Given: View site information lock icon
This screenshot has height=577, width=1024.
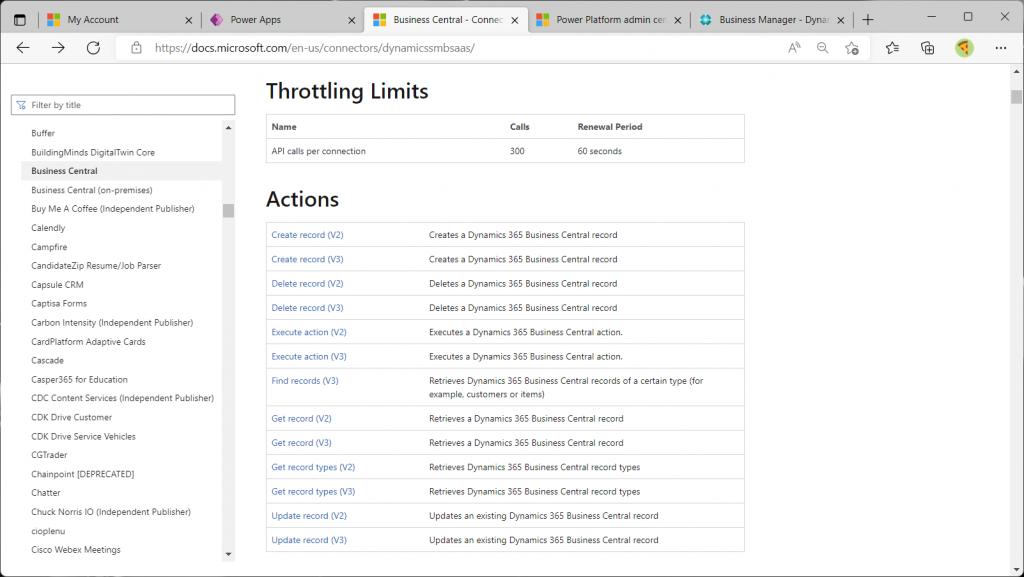Looking at the screenshot, I should point(136,48).
